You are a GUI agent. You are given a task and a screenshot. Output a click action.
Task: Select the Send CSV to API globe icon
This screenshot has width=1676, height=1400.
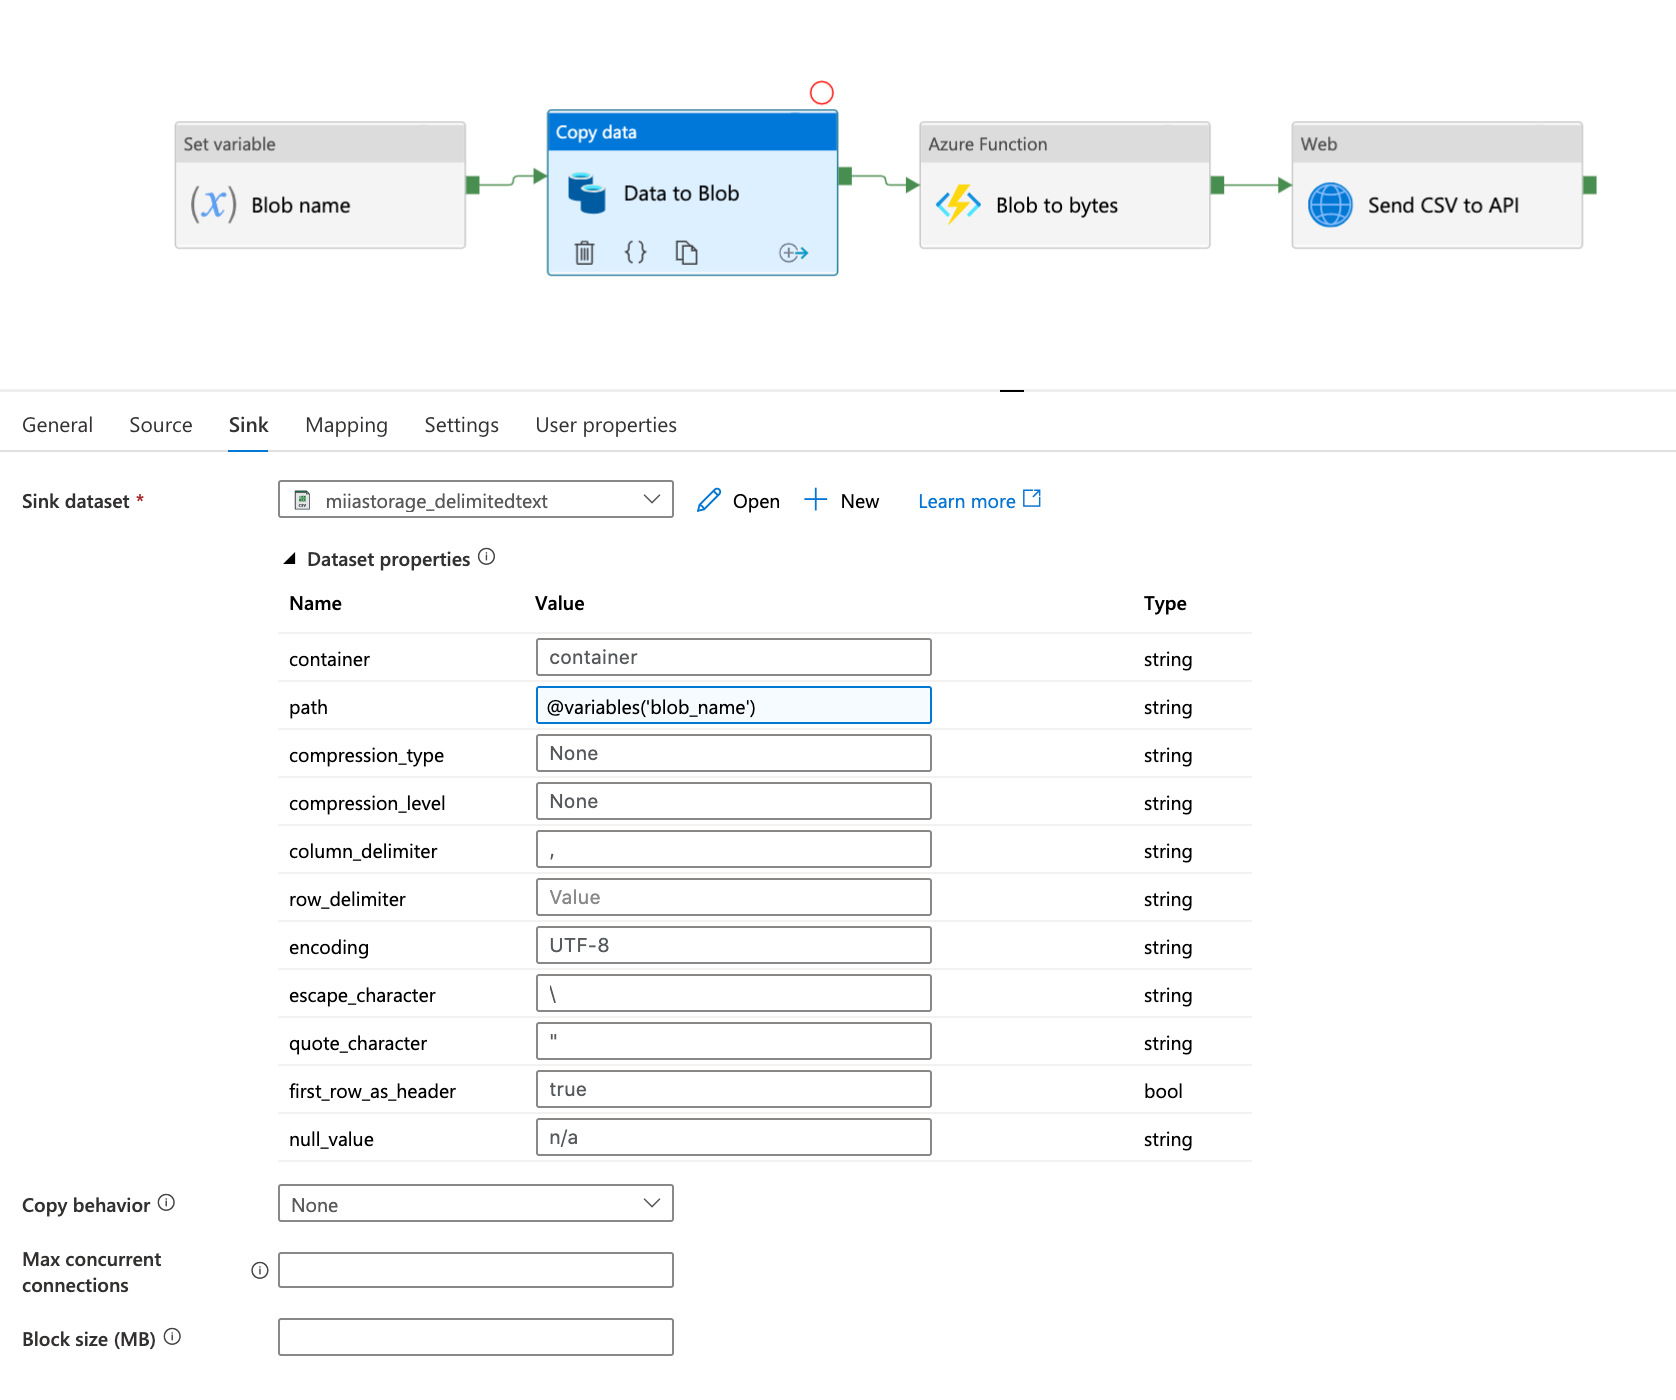(1330, 205)
